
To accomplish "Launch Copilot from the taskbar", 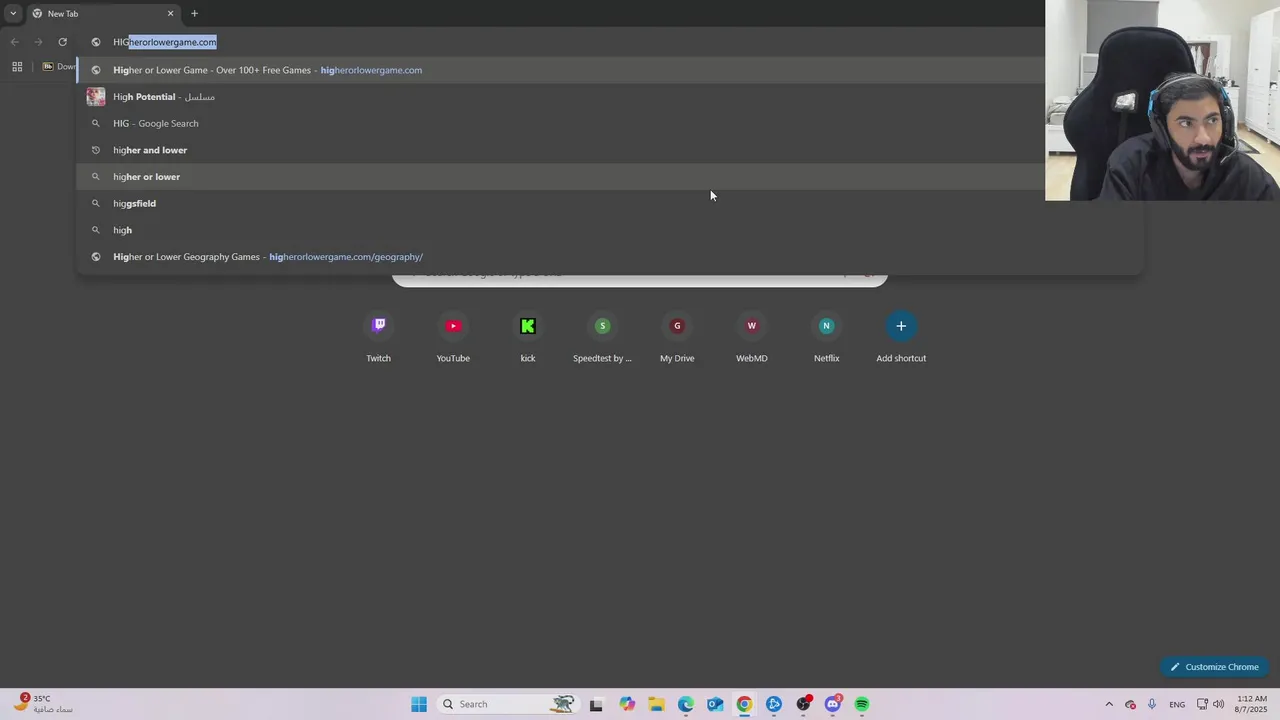I will tap(627, 704).
